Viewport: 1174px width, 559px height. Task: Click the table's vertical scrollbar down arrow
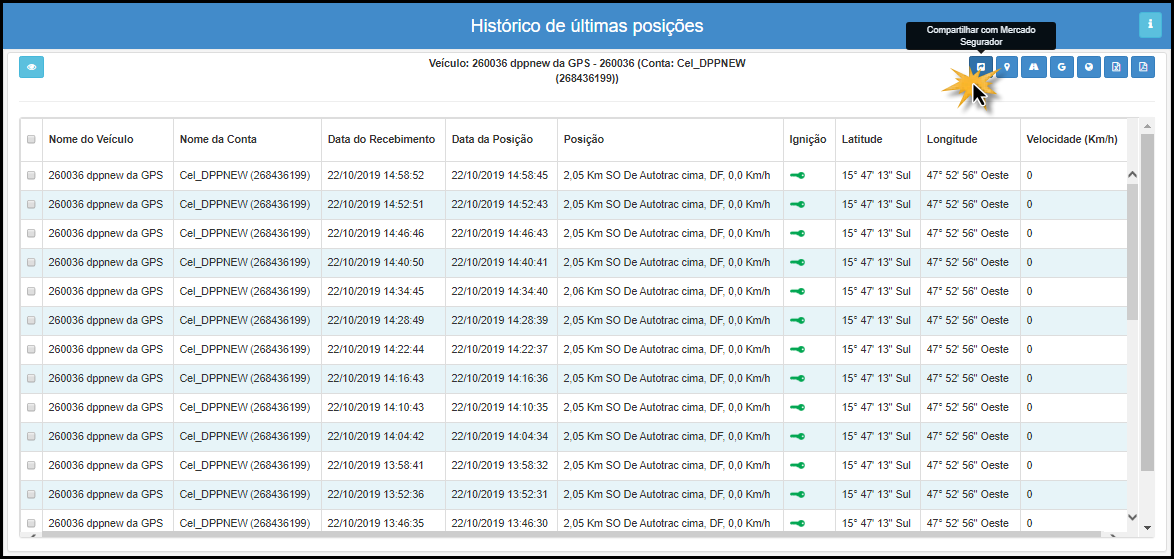1132,517
